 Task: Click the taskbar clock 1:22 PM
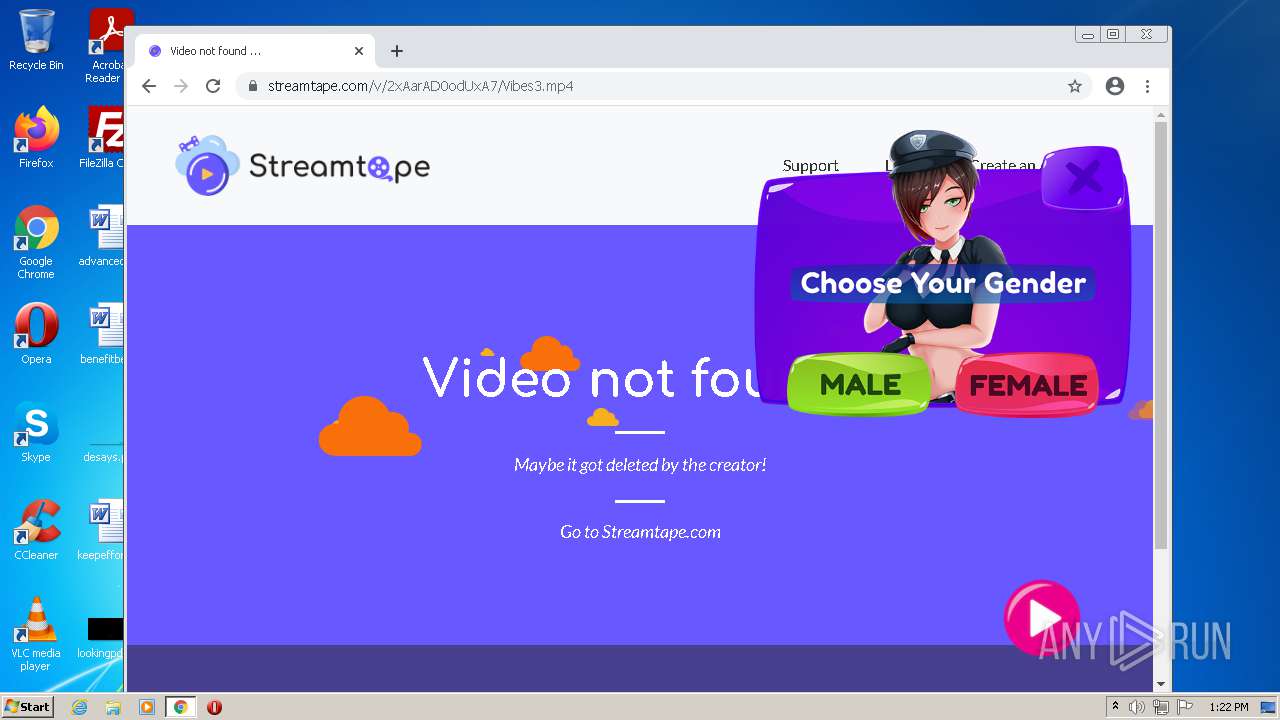(1228, 707)
